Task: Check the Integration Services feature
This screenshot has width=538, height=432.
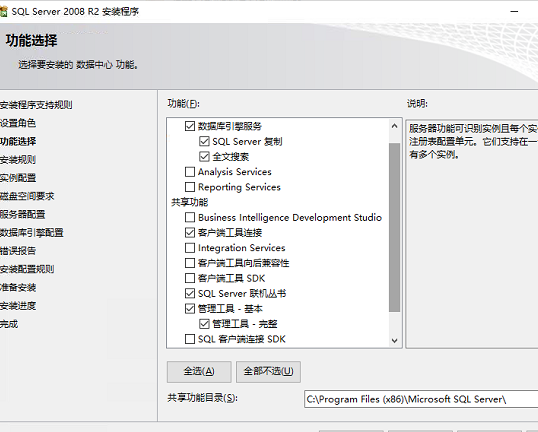Action: [x=190, y=248]
